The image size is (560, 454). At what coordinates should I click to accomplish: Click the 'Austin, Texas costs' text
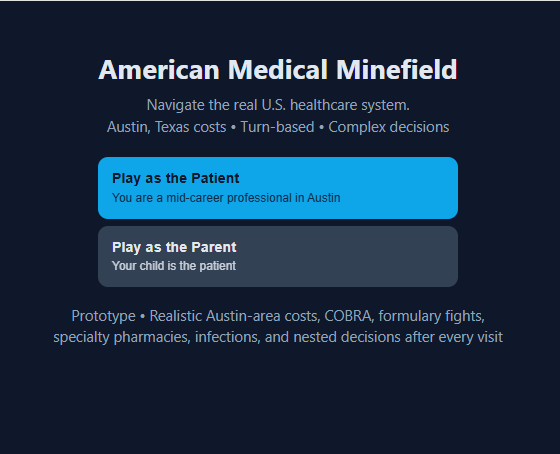pos(166,127)
